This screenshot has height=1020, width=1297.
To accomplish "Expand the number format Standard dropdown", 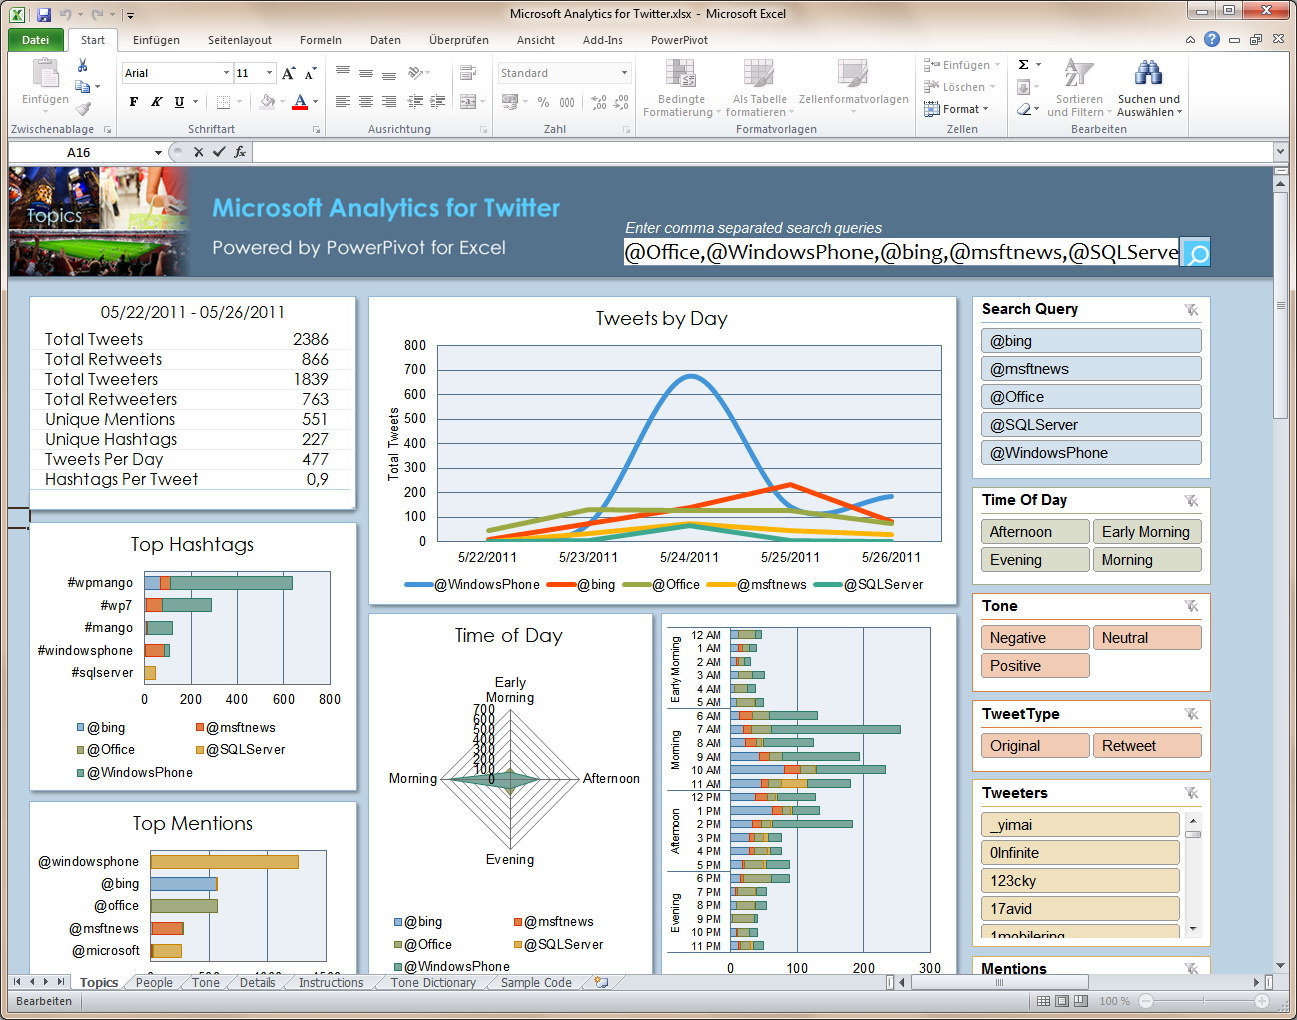I will click(x=624, y=73).
